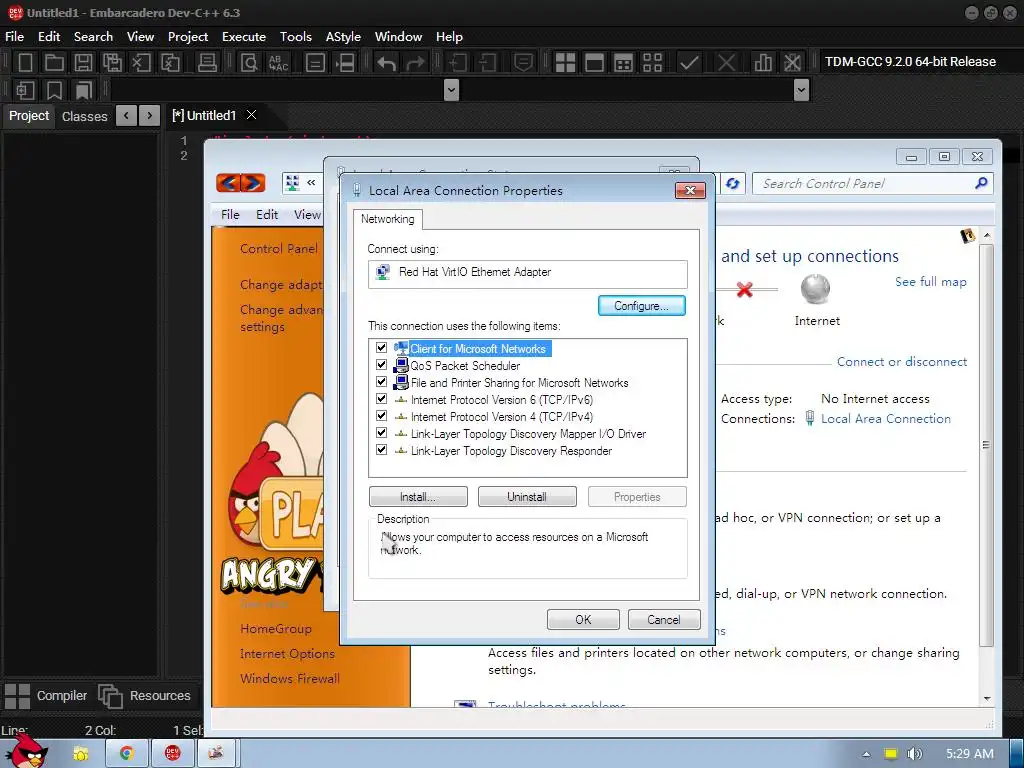Image resolution: width=1024 pixels, height=768 pixels.
Task: Click the New file icon in Dev-C++ toolbar
Action: pyautogui.click(x=25, y=63)
